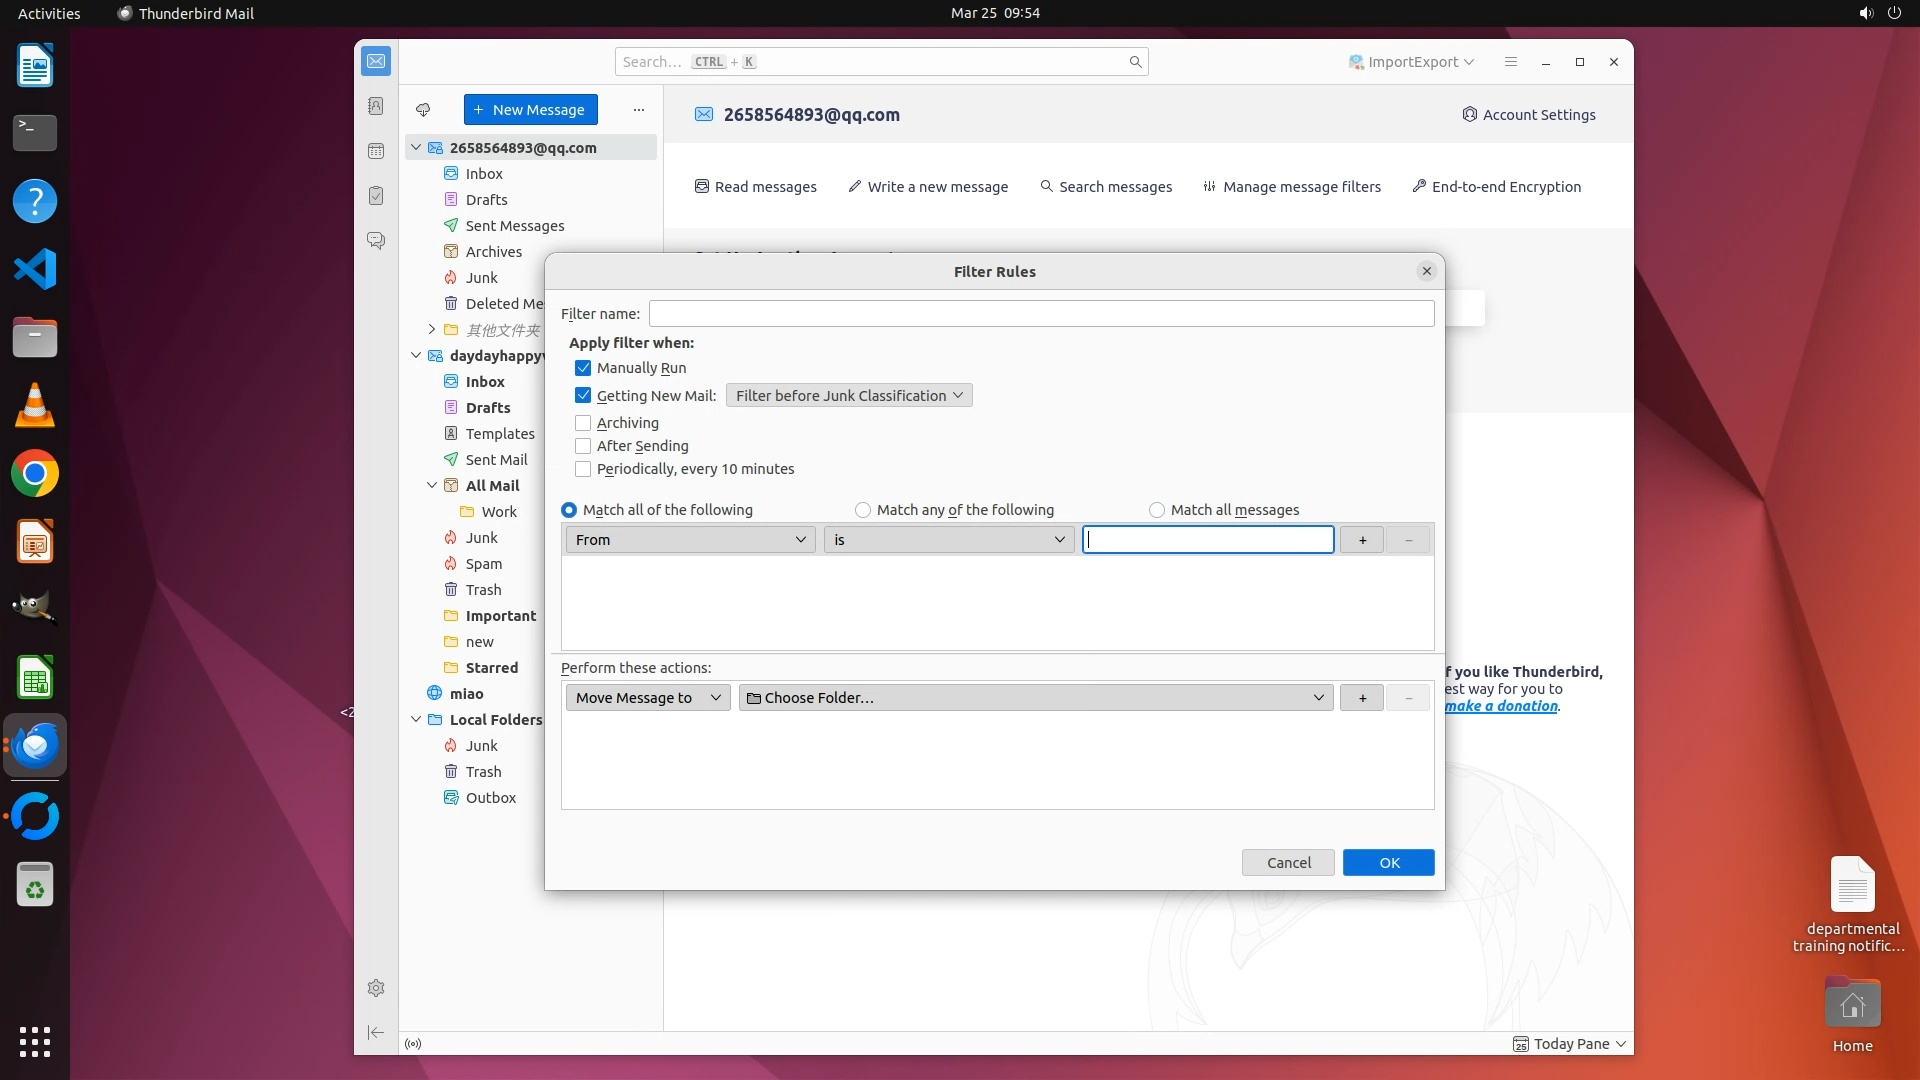
Task: Uncheck the Manually Run checkbox
Action: click(x=583, y=368)
